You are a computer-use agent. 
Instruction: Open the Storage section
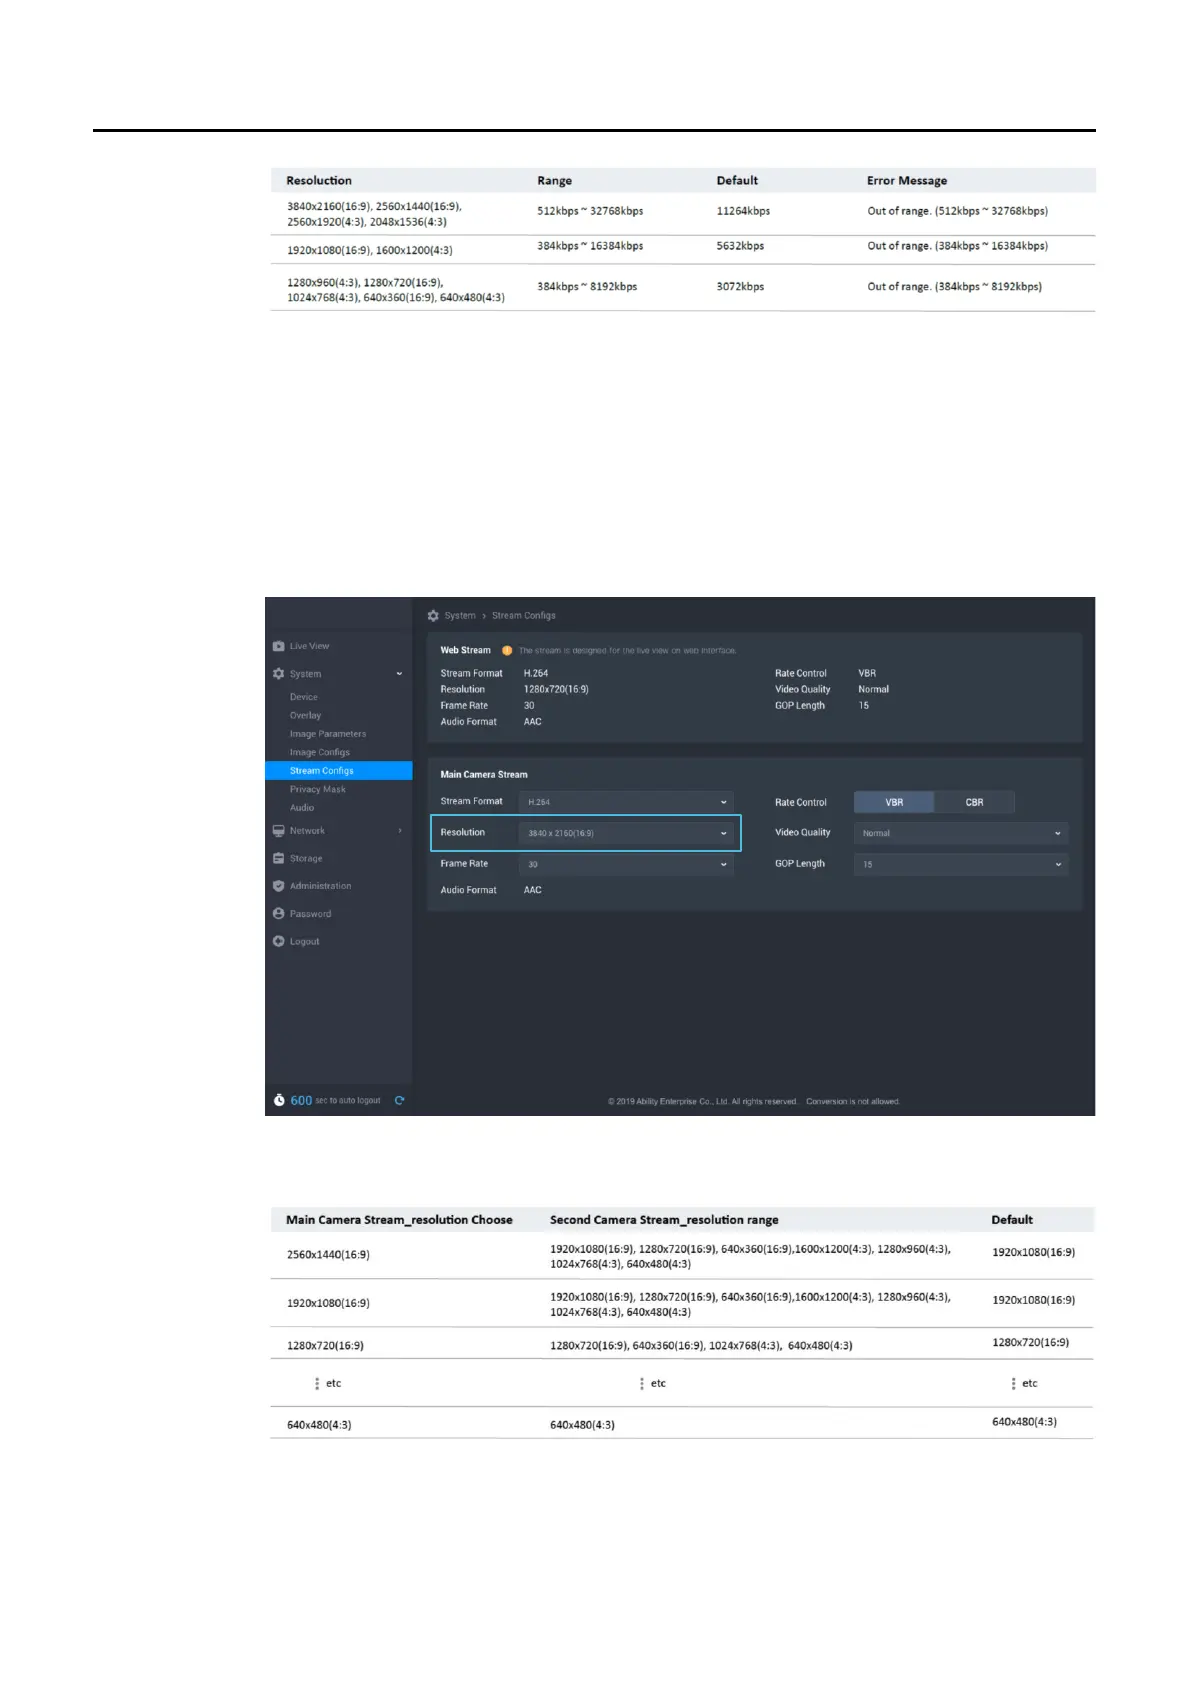[x=306, y=858]
